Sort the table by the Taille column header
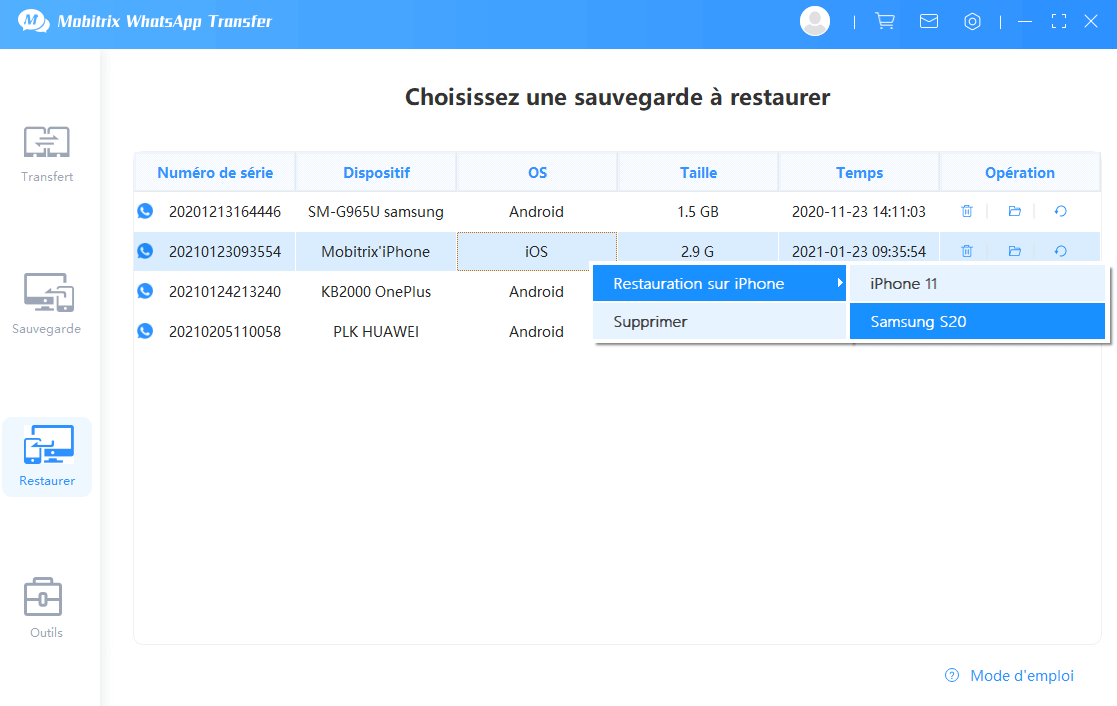 697,171
